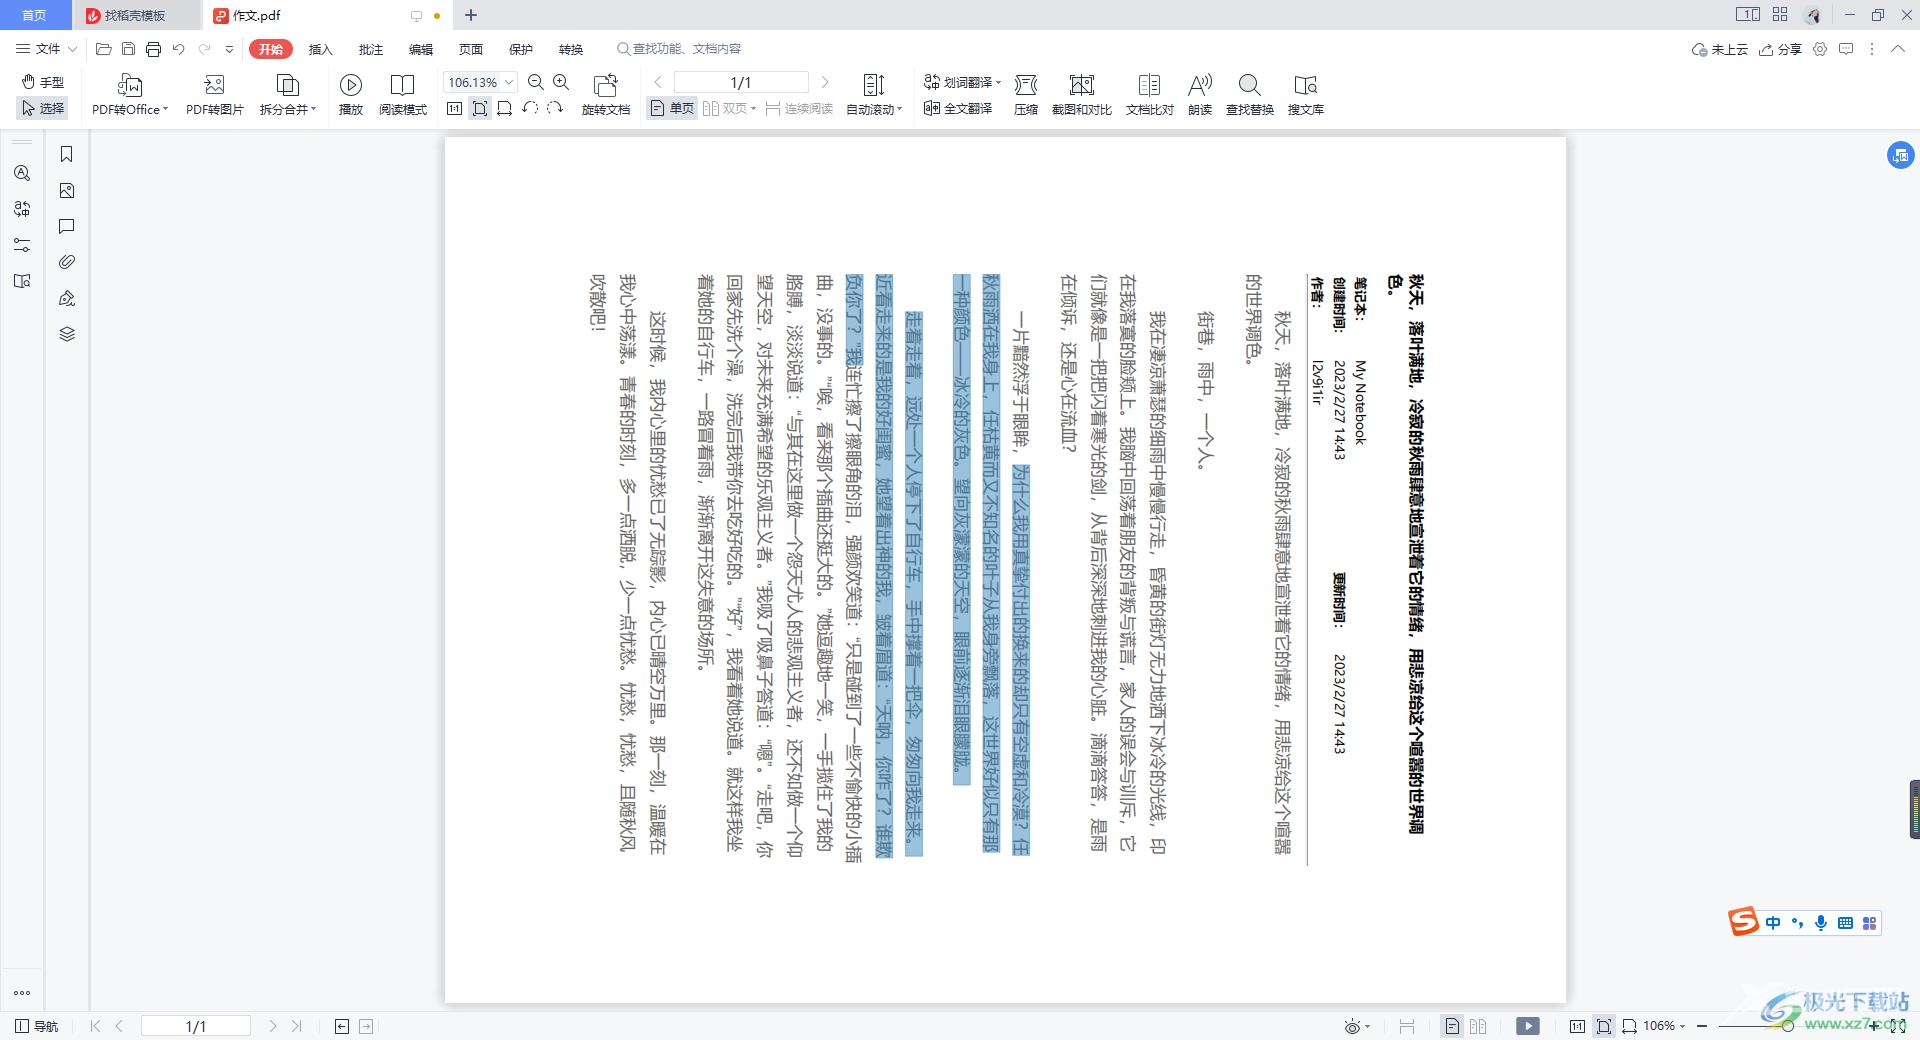The image size is (1920, 1040).
Task: Click the status bar zoom slider handle
Action: [x=1787, y=1026]
